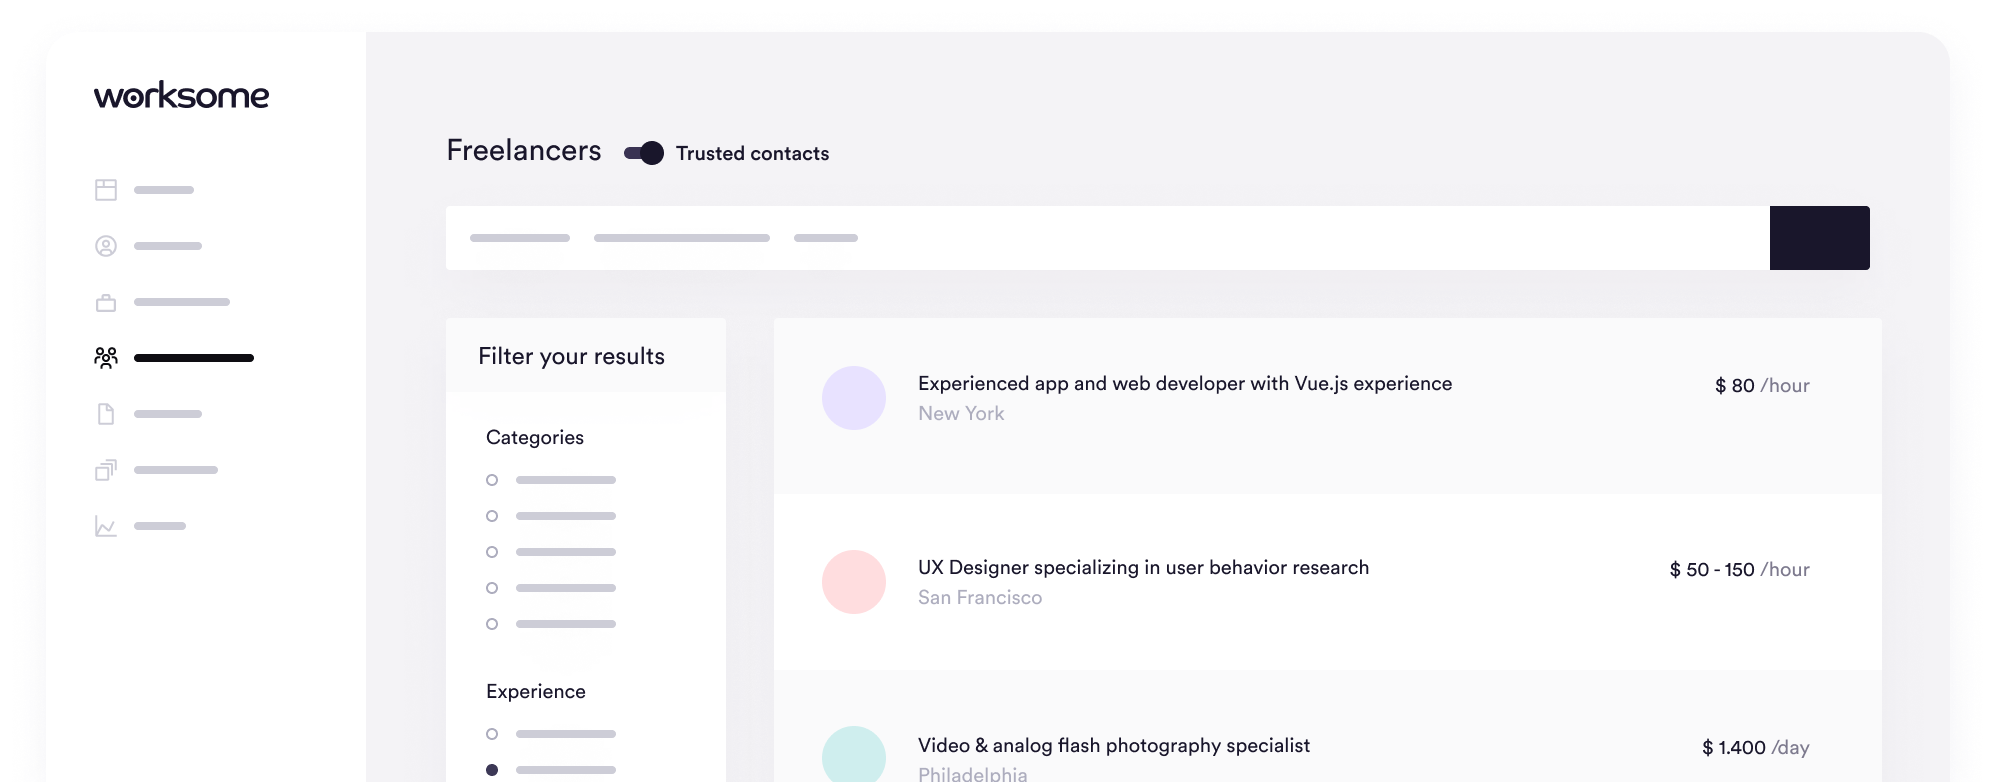
Task: Select the first Experience radio option
Action: (x=492, y=734)
